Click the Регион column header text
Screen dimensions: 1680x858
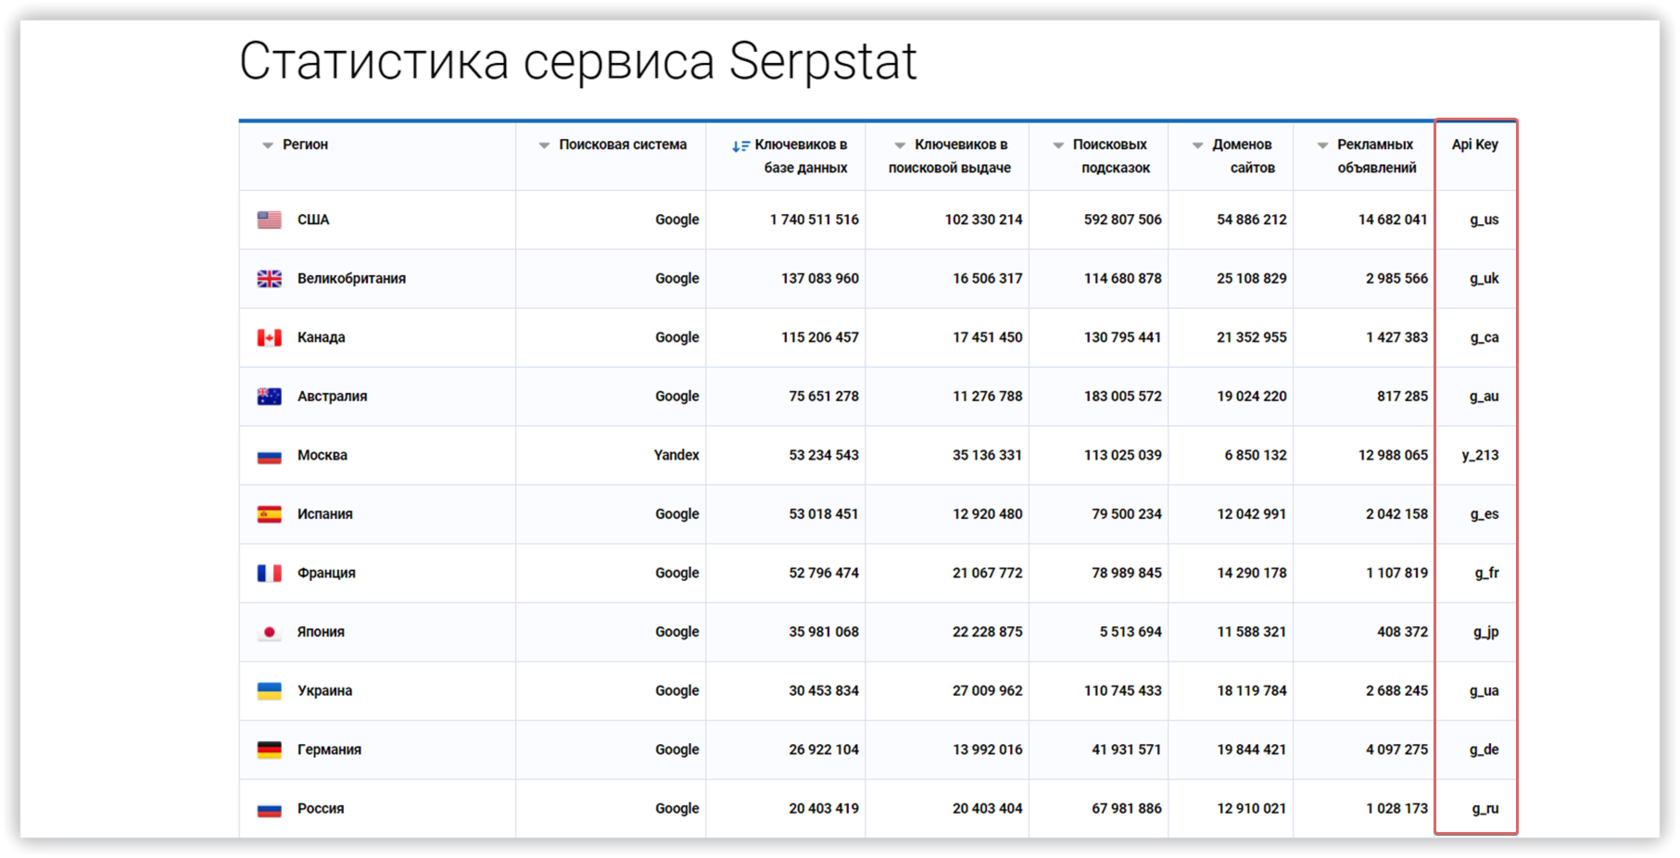pos(305,145)
